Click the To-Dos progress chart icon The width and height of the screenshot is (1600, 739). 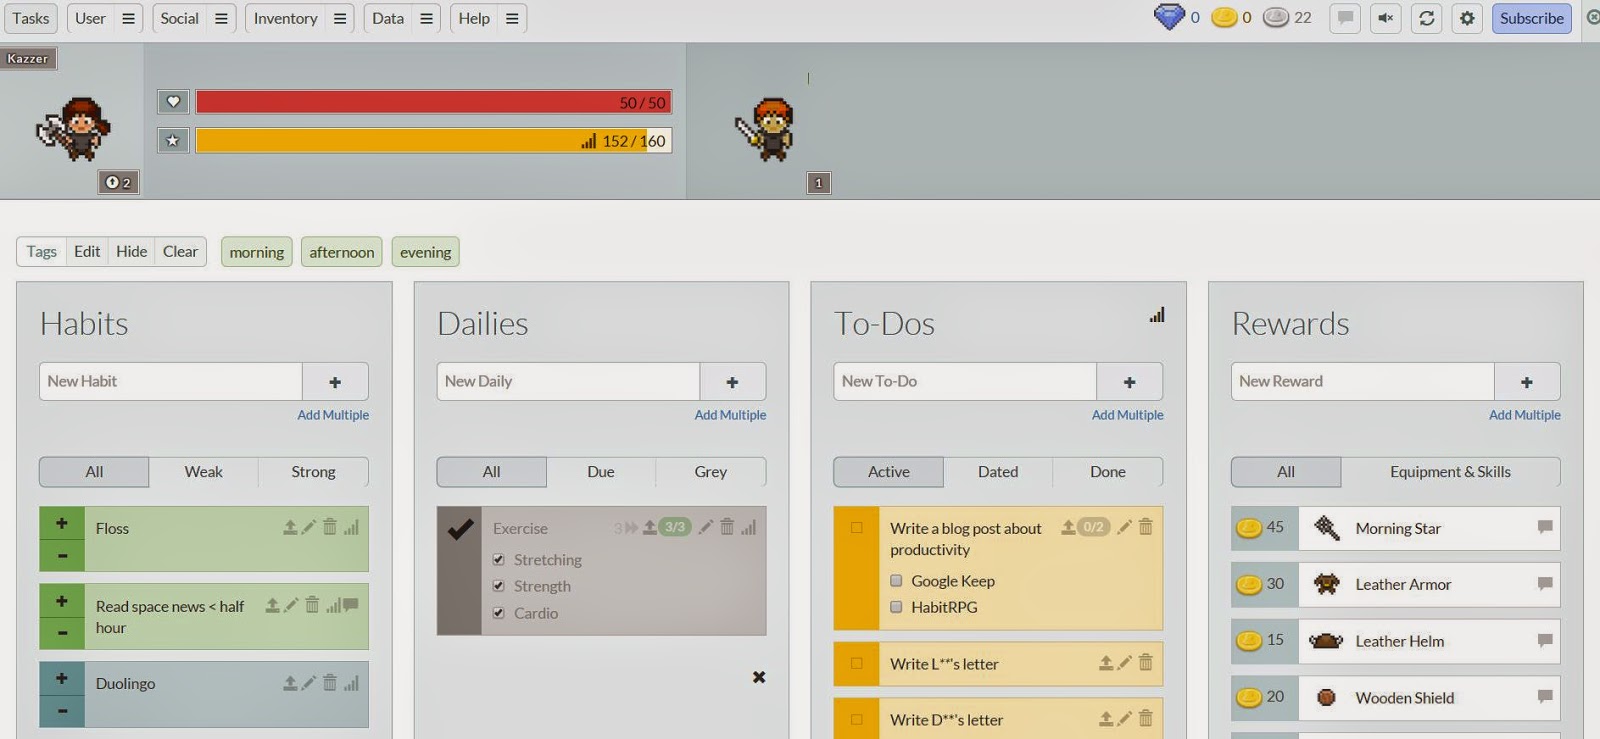pyautogui.click(x=1157, y=315)
